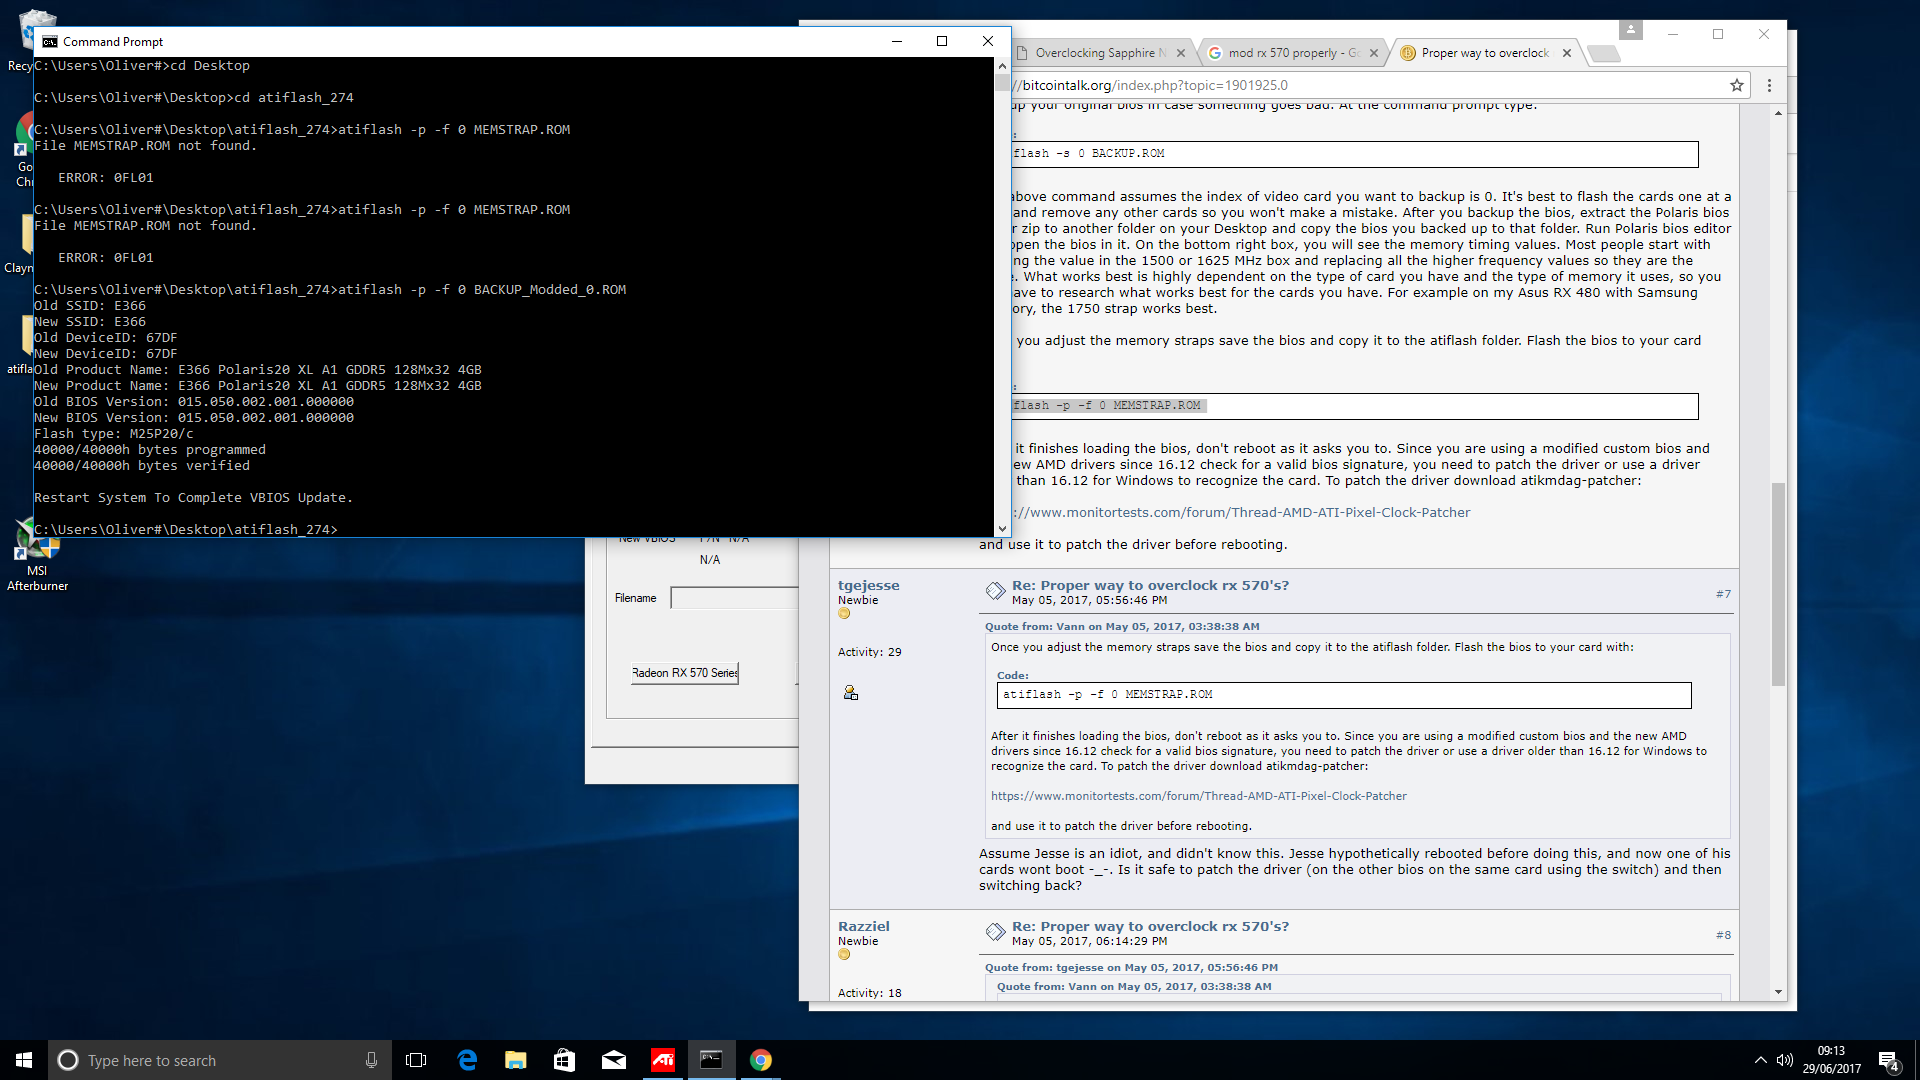The image size is (1920, 1080).
Task: Click the Command Prompt title icon
Action: click(49, 41)
